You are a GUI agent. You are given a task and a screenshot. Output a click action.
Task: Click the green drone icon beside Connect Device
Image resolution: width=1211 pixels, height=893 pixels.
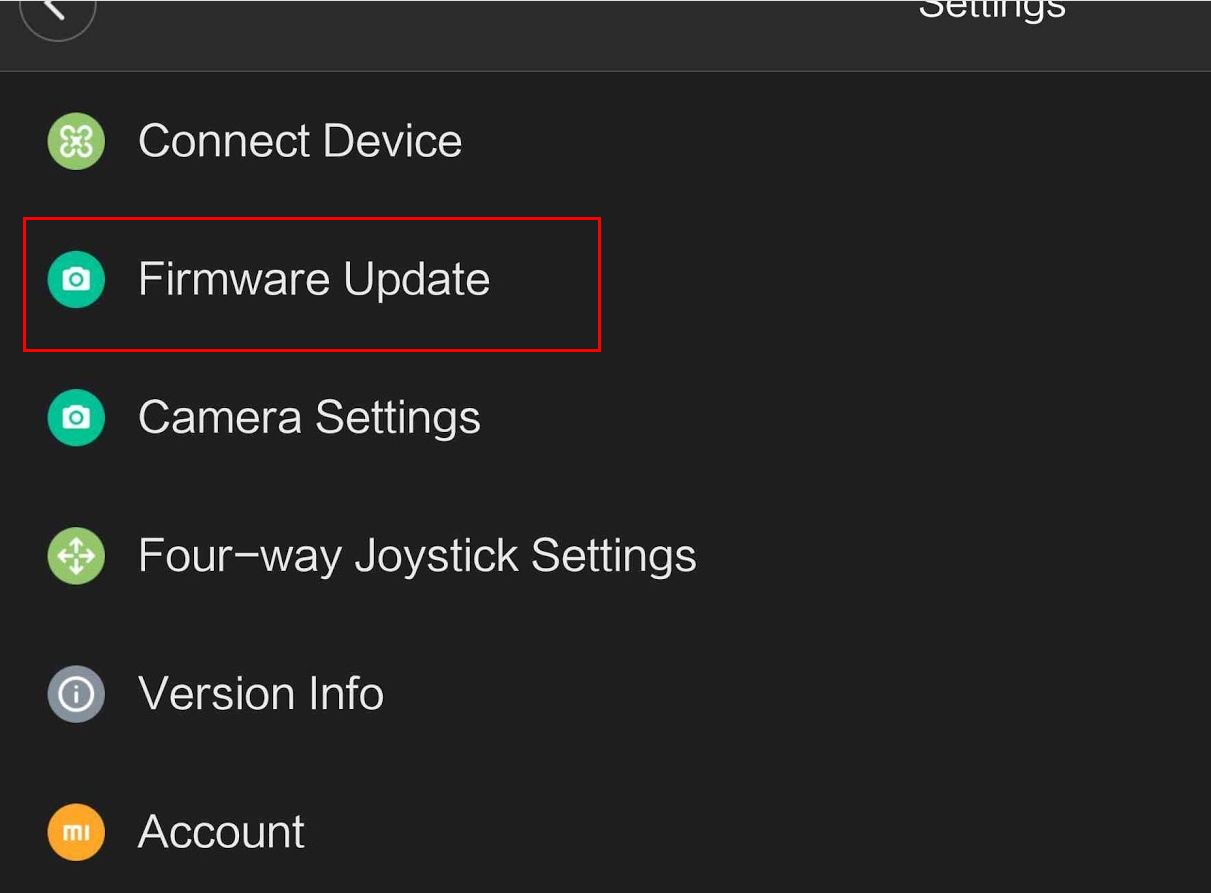76,141
